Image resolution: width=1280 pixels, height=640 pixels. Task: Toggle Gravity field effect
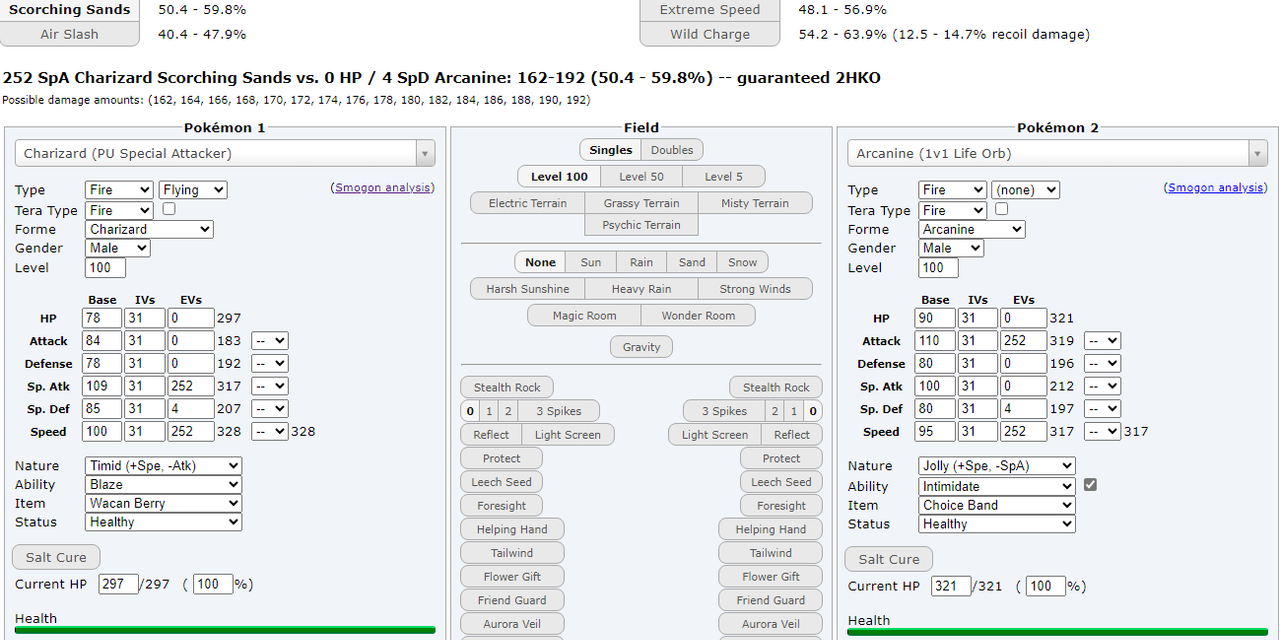coord(641,347)
